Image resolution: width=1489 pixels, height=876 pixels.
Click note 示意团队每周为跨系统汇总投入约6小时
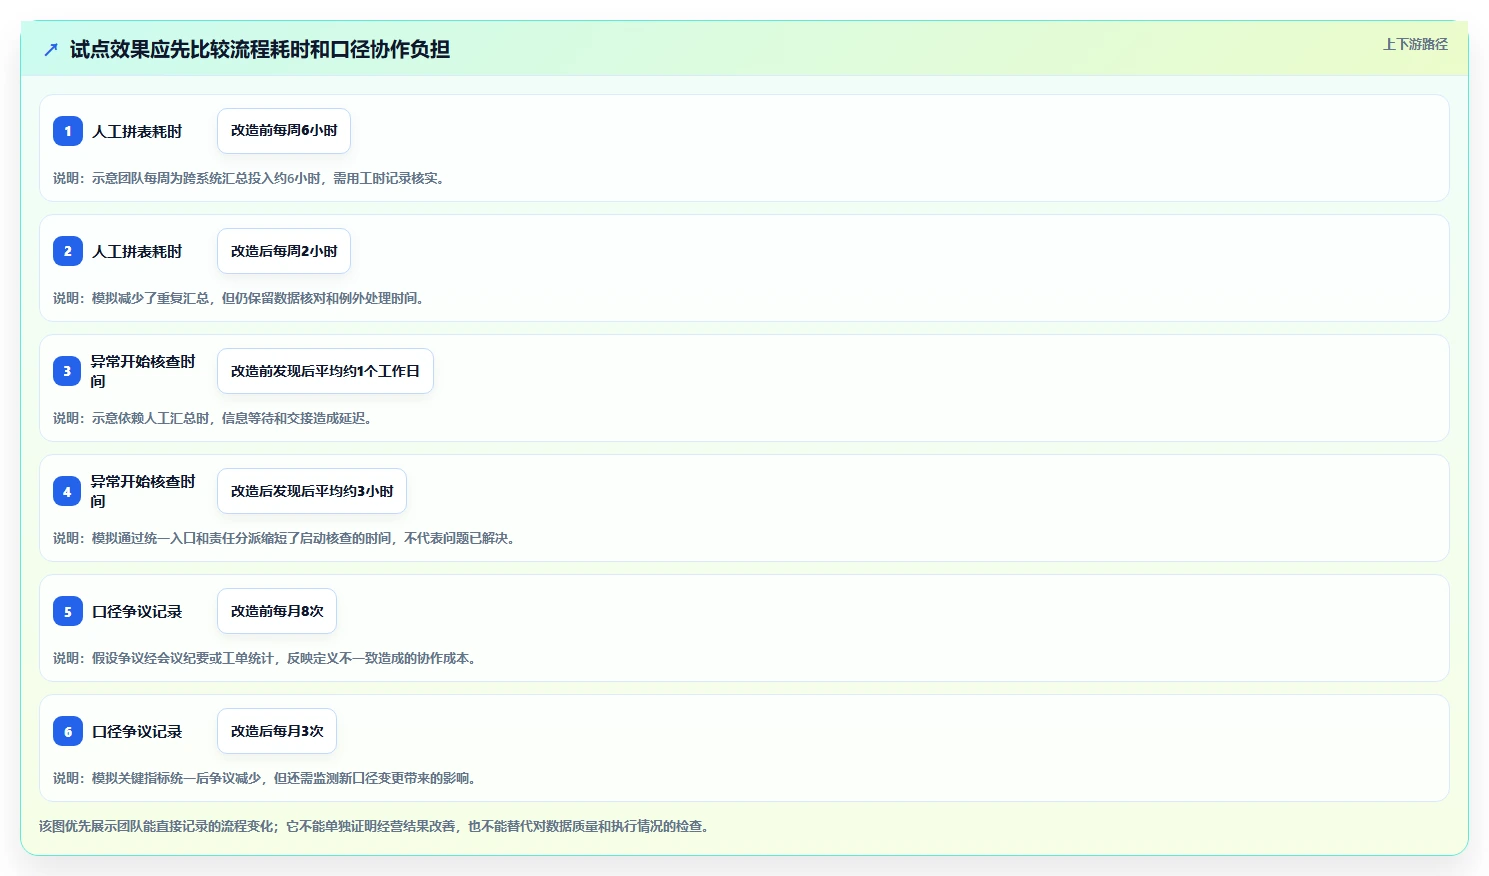pos(249,178)
